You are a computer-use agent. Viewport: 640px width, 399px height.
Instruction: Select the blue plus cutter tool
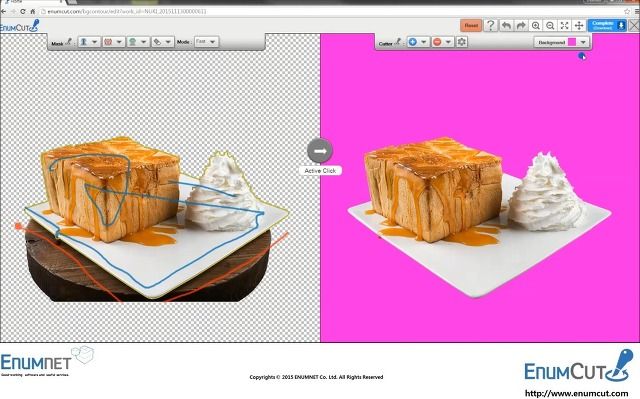point(413,42)
